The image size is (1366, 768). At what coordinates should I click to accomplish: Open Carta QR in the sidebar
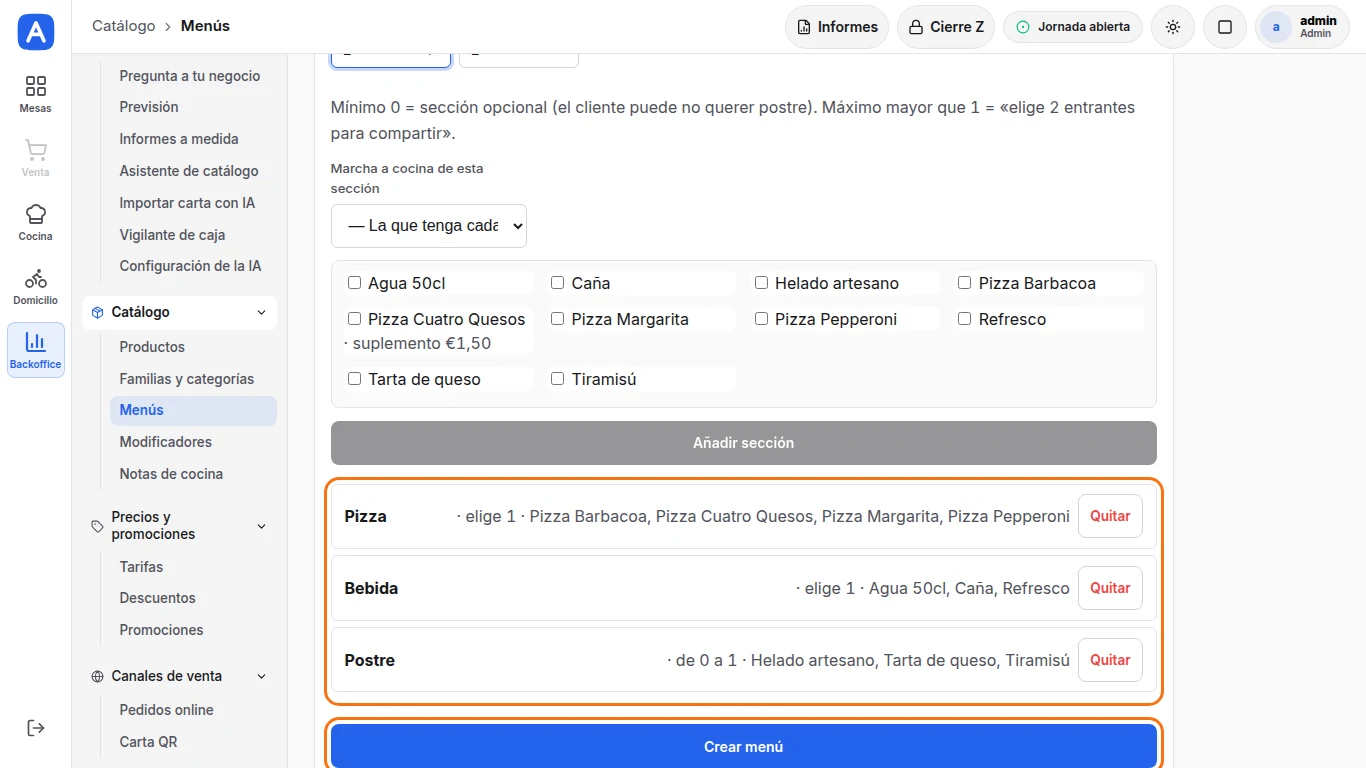tap(193, 742)
